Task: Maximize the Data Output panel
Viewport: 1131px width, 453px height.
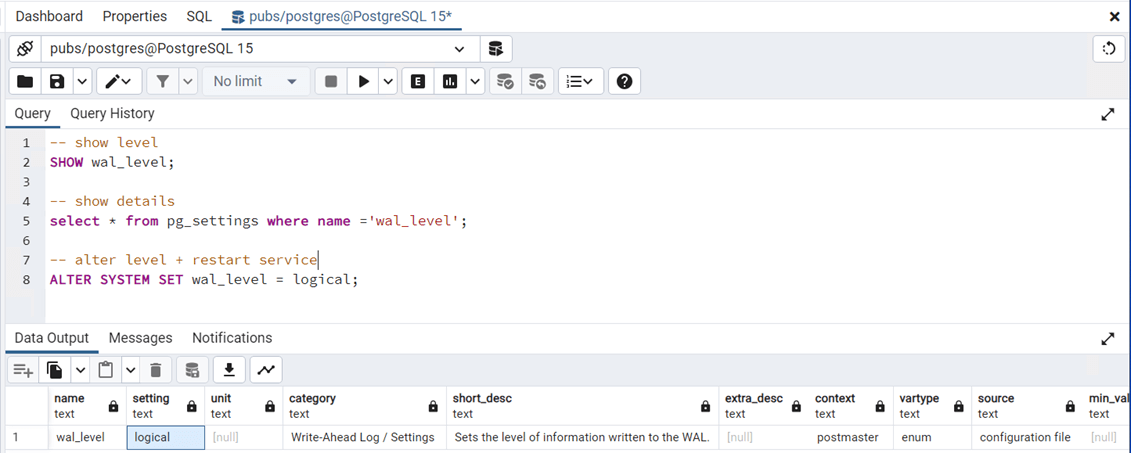Action: tap(1108, 338)
